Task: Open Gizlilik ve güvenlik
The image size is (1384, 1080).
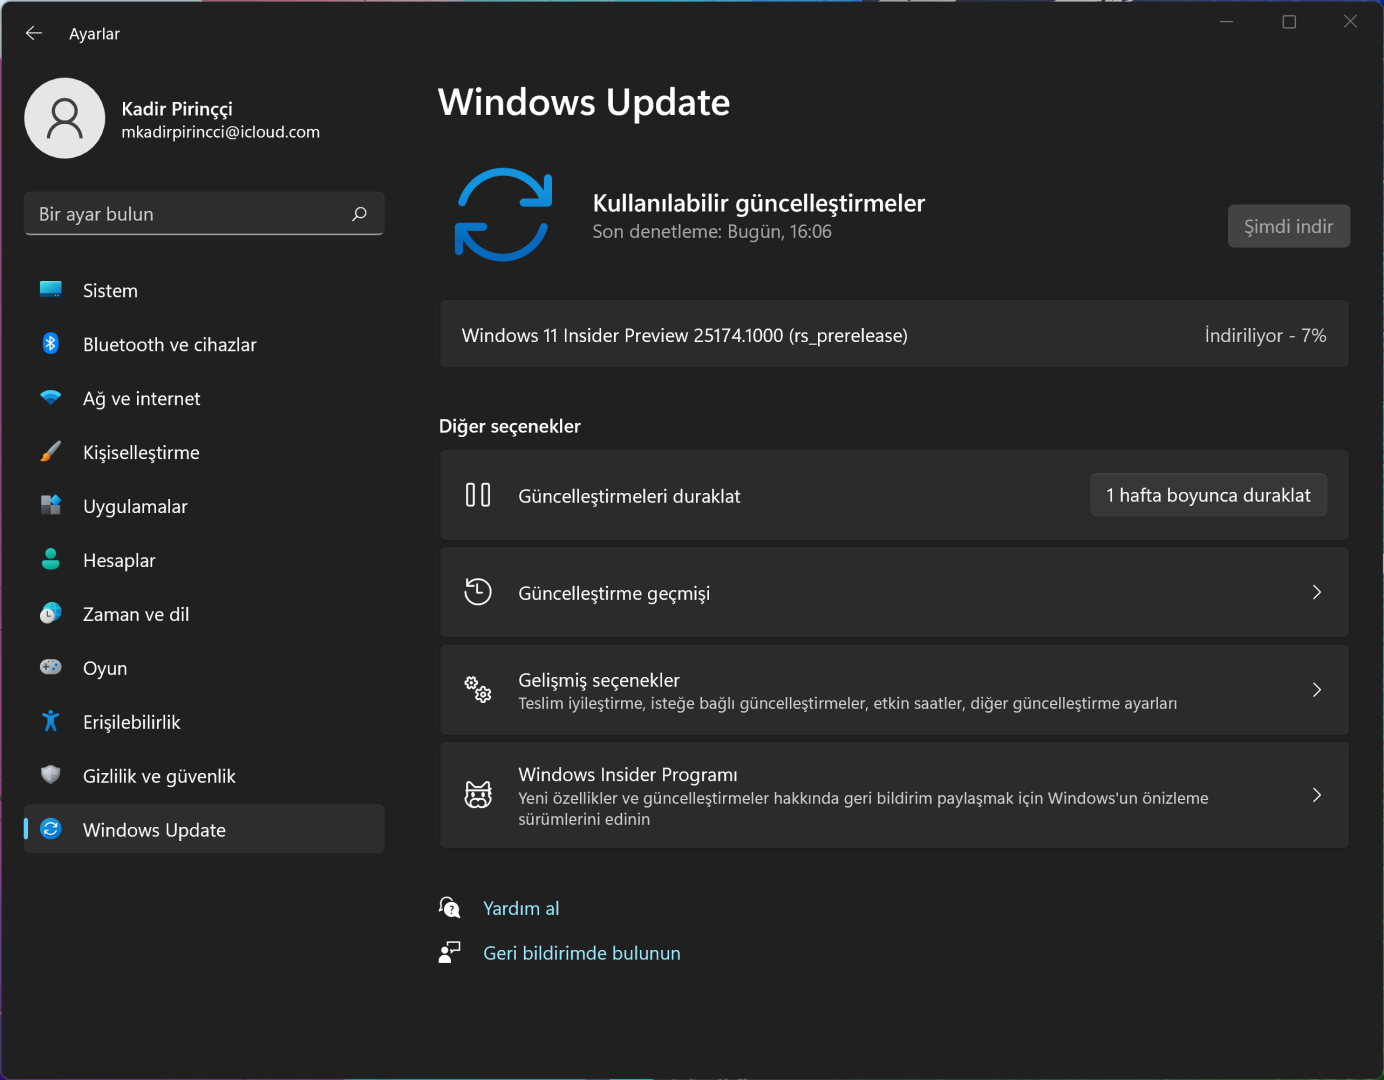Action: 204,776
